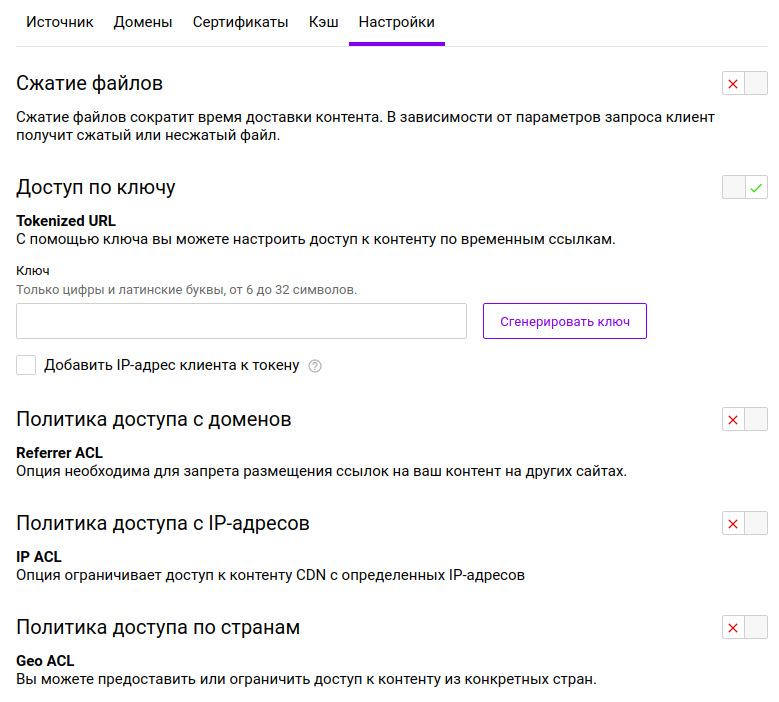
Task: Toggle Политика доступа с доменов switch
Action: coord(745,419)
